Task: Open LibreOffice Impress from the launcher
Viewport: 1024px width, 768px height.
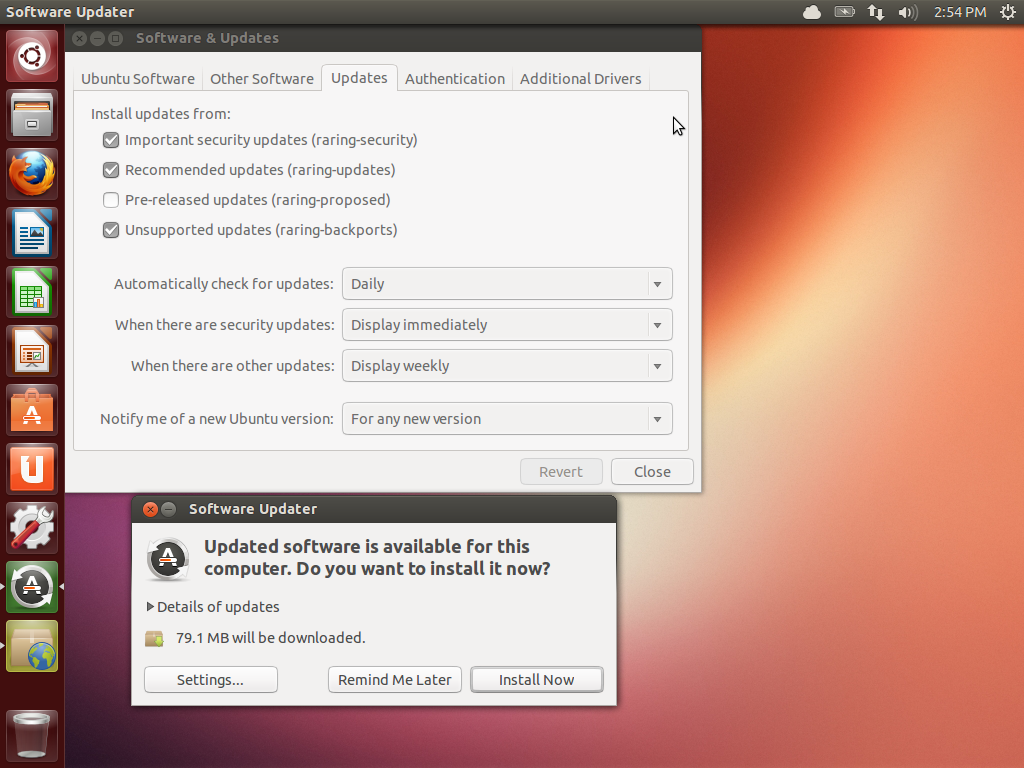Action: pos(32,351)
